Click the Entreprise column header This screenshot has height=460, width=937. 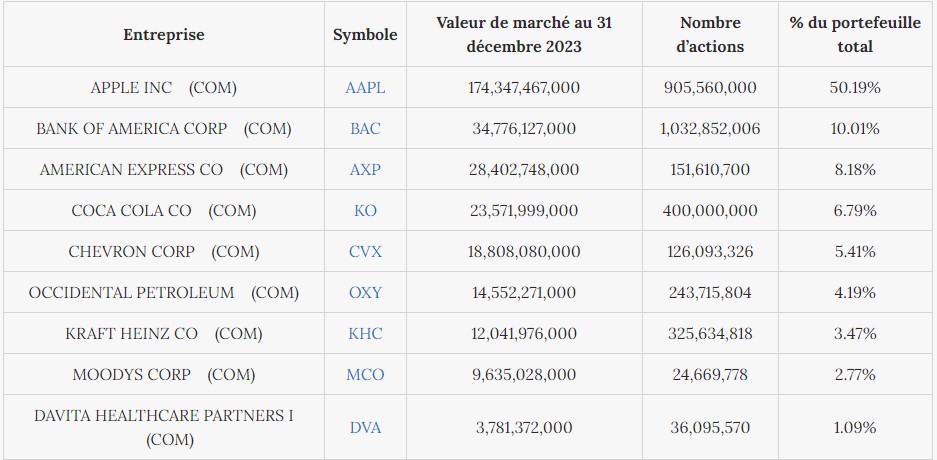pos(164,35)
